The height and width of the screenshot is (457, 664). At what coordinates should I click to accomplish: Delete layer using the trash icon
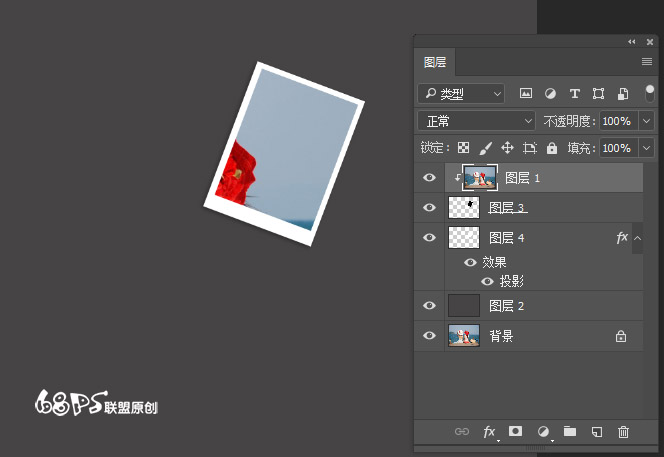624,432
